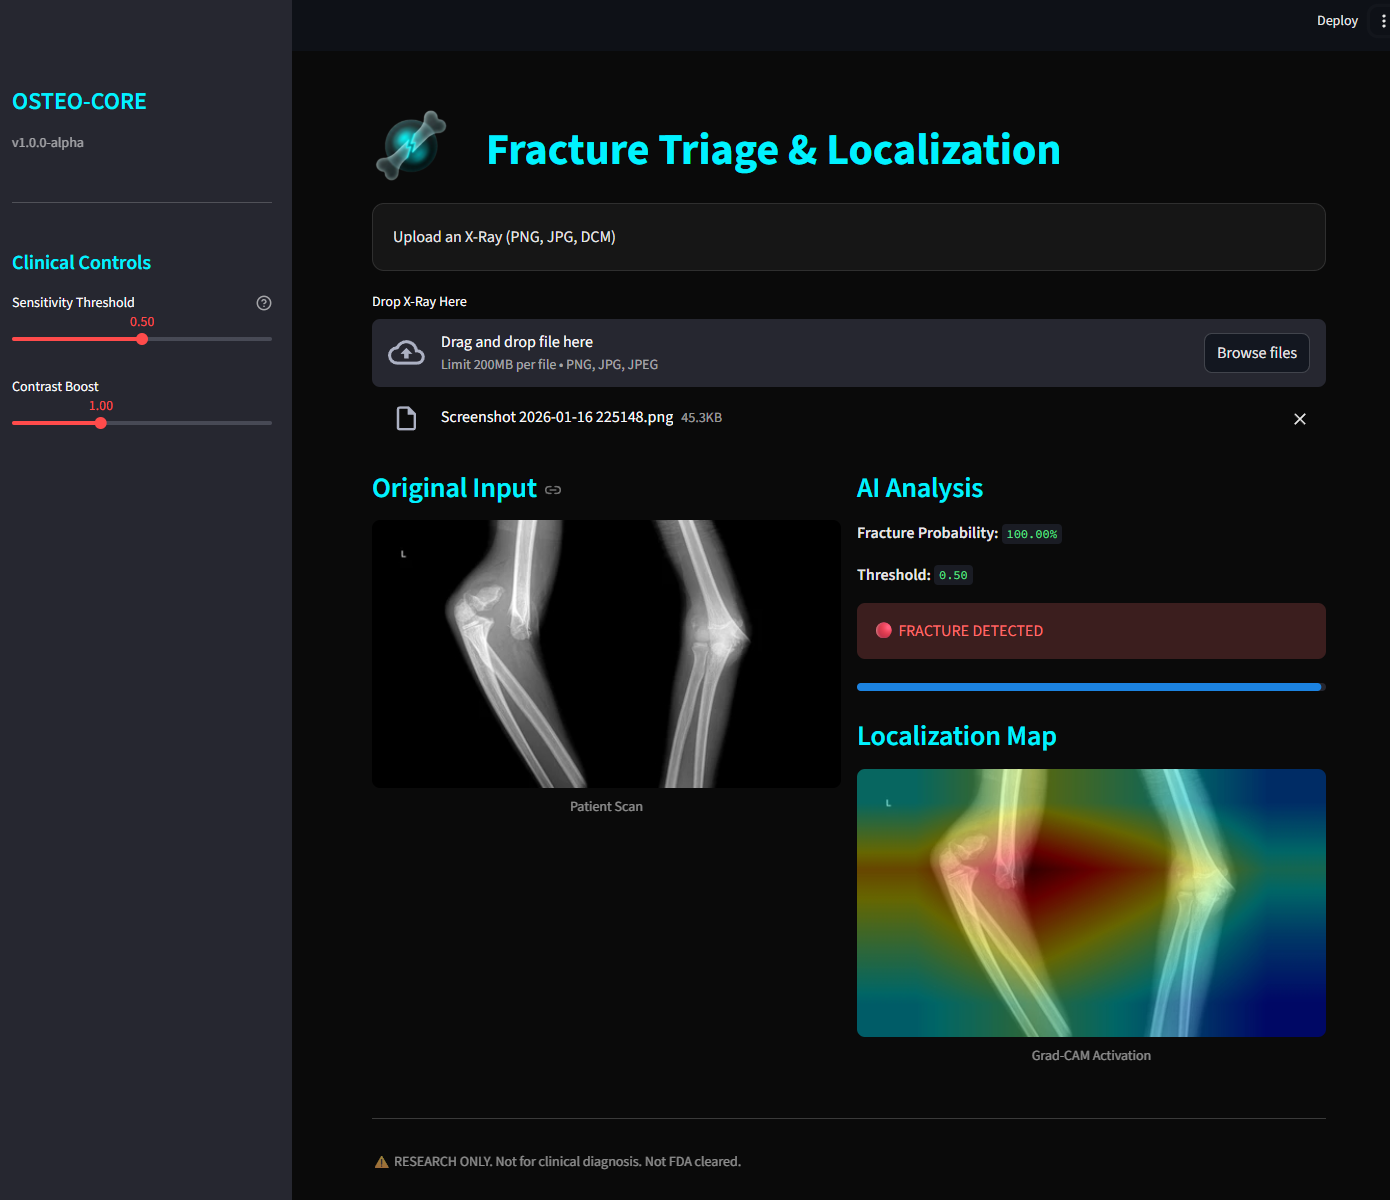
Task: Click the glowing bone logo icon
Action: pyautogui.click(x=410, y=145)
